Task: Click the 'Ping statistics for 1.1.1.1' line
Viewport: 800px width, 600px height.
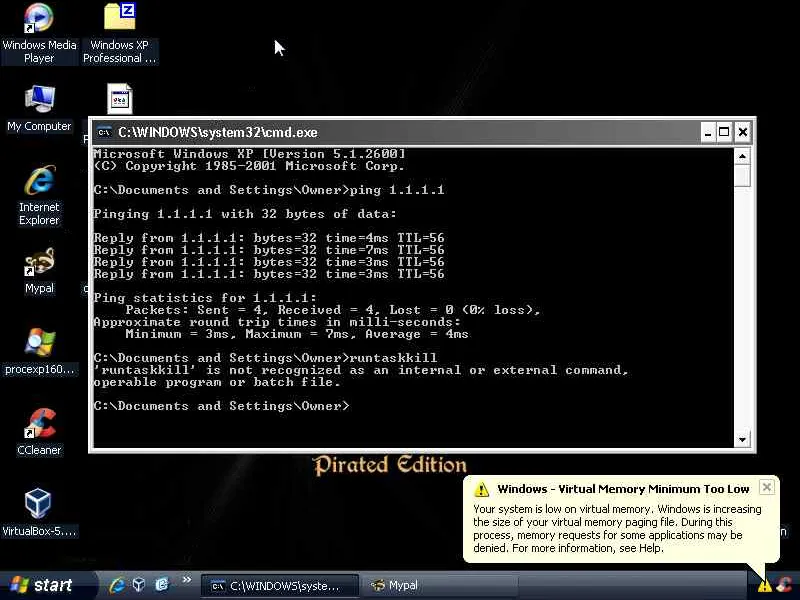Action: tap(205, 298)
